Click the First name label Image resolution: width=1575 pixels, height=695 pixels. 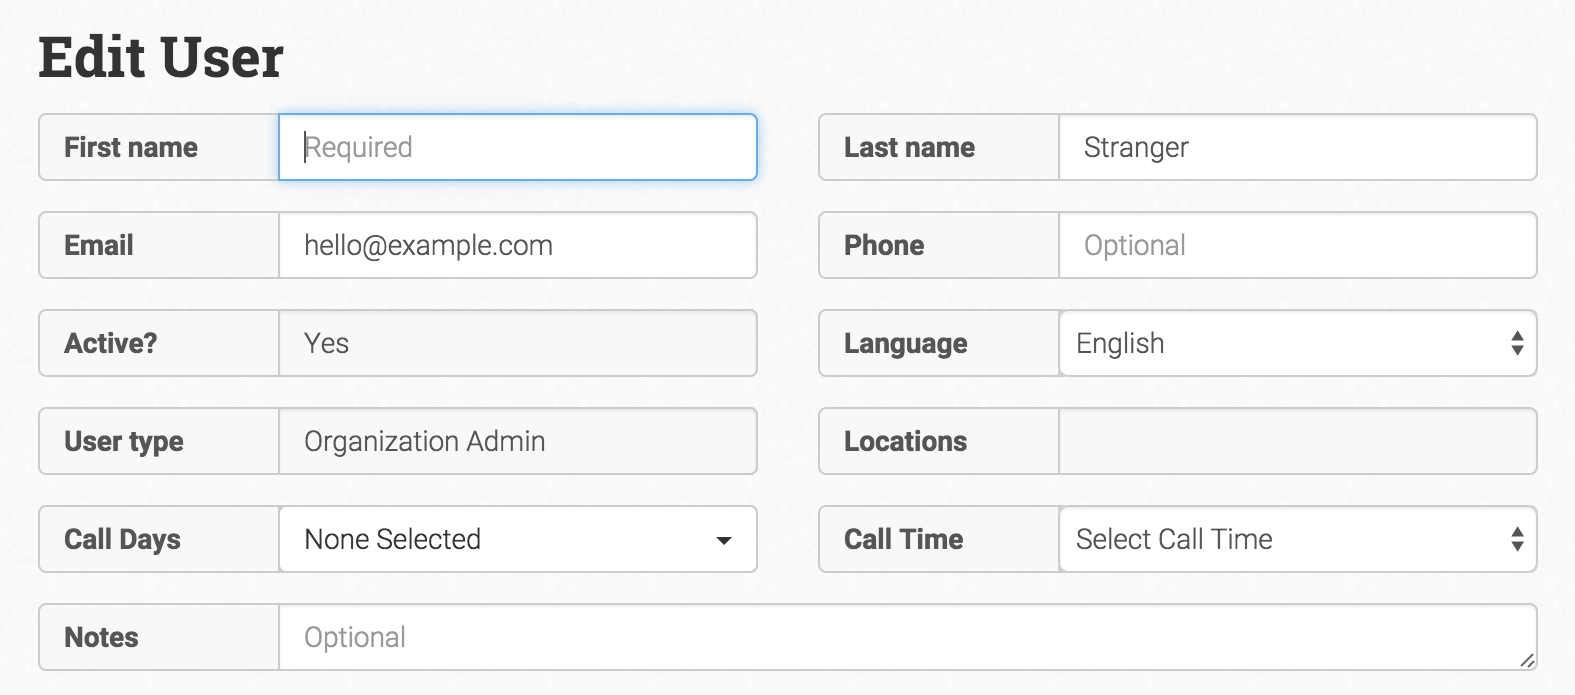click(x=131, y=147)
